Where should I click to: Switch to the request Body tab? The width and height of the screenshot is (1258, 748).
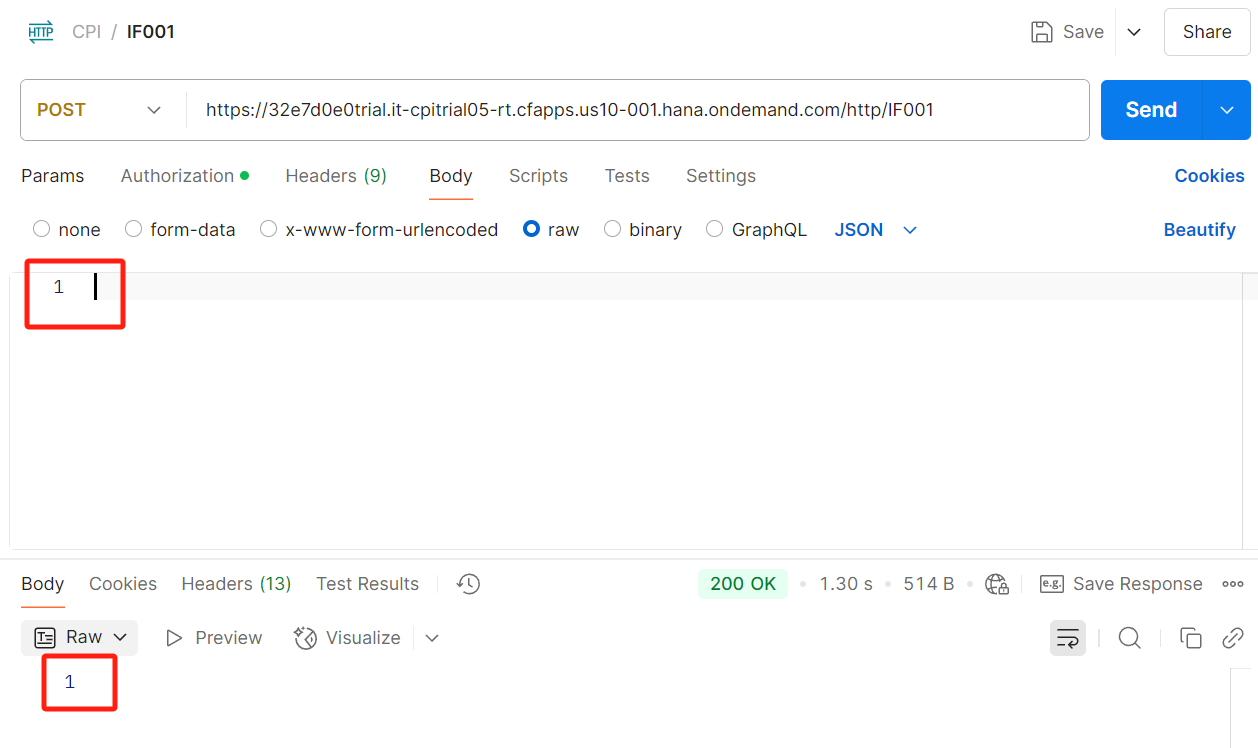point(451,176)
